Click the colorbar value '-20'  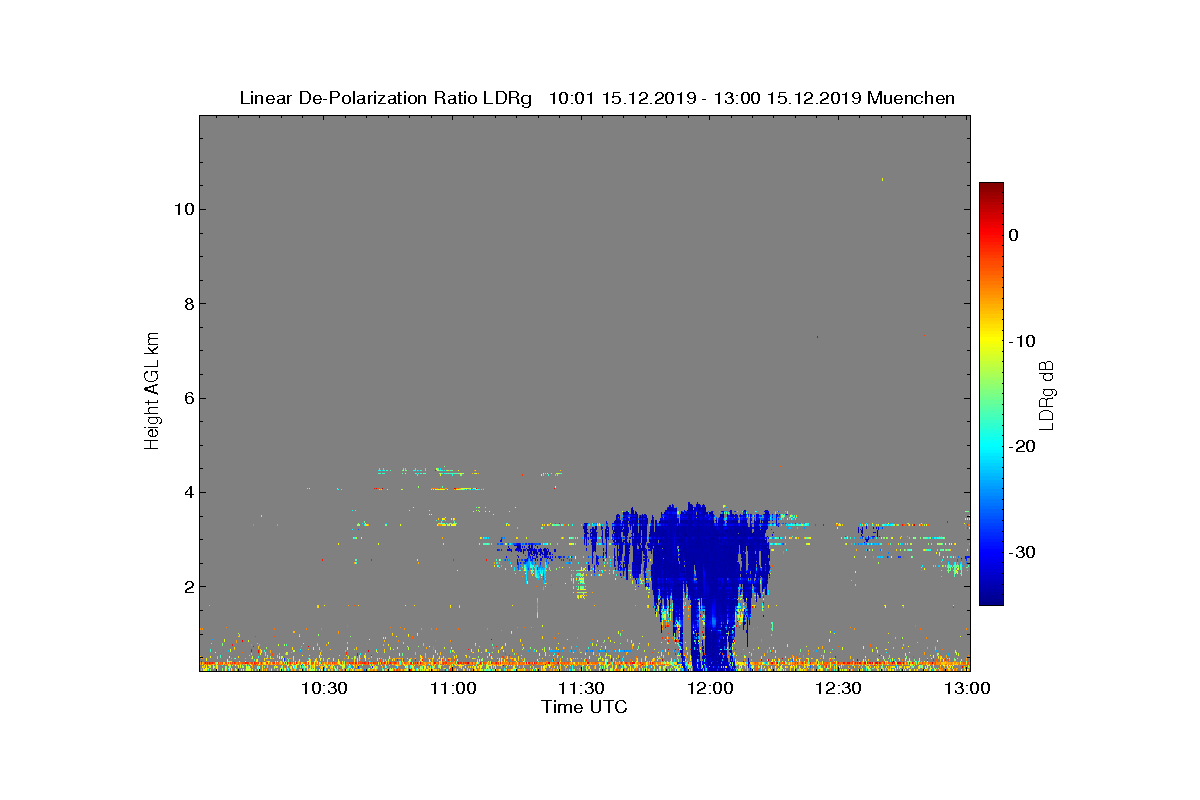(1021, 447)
